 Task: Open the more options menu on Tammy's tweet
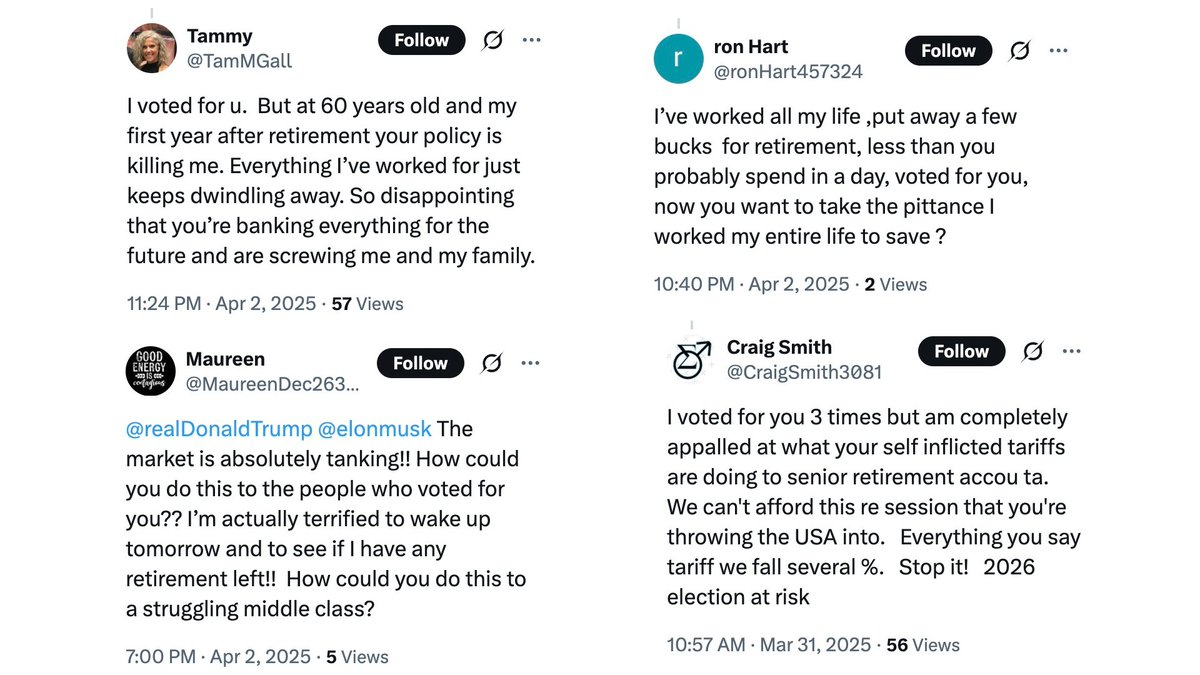pos(532,40)
